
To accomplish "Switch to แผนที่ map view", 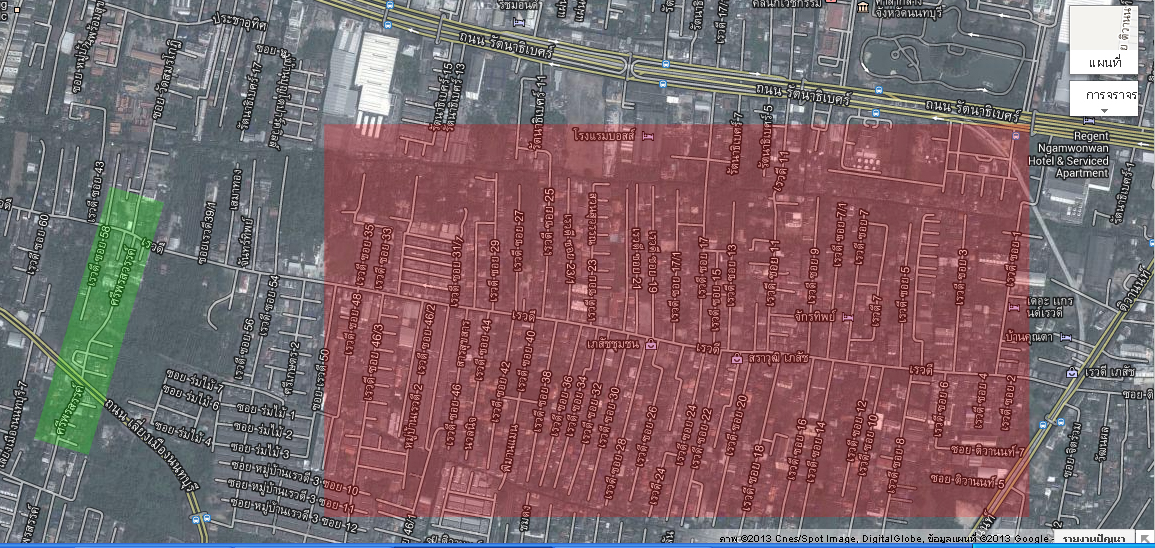I will point(1104,63).
